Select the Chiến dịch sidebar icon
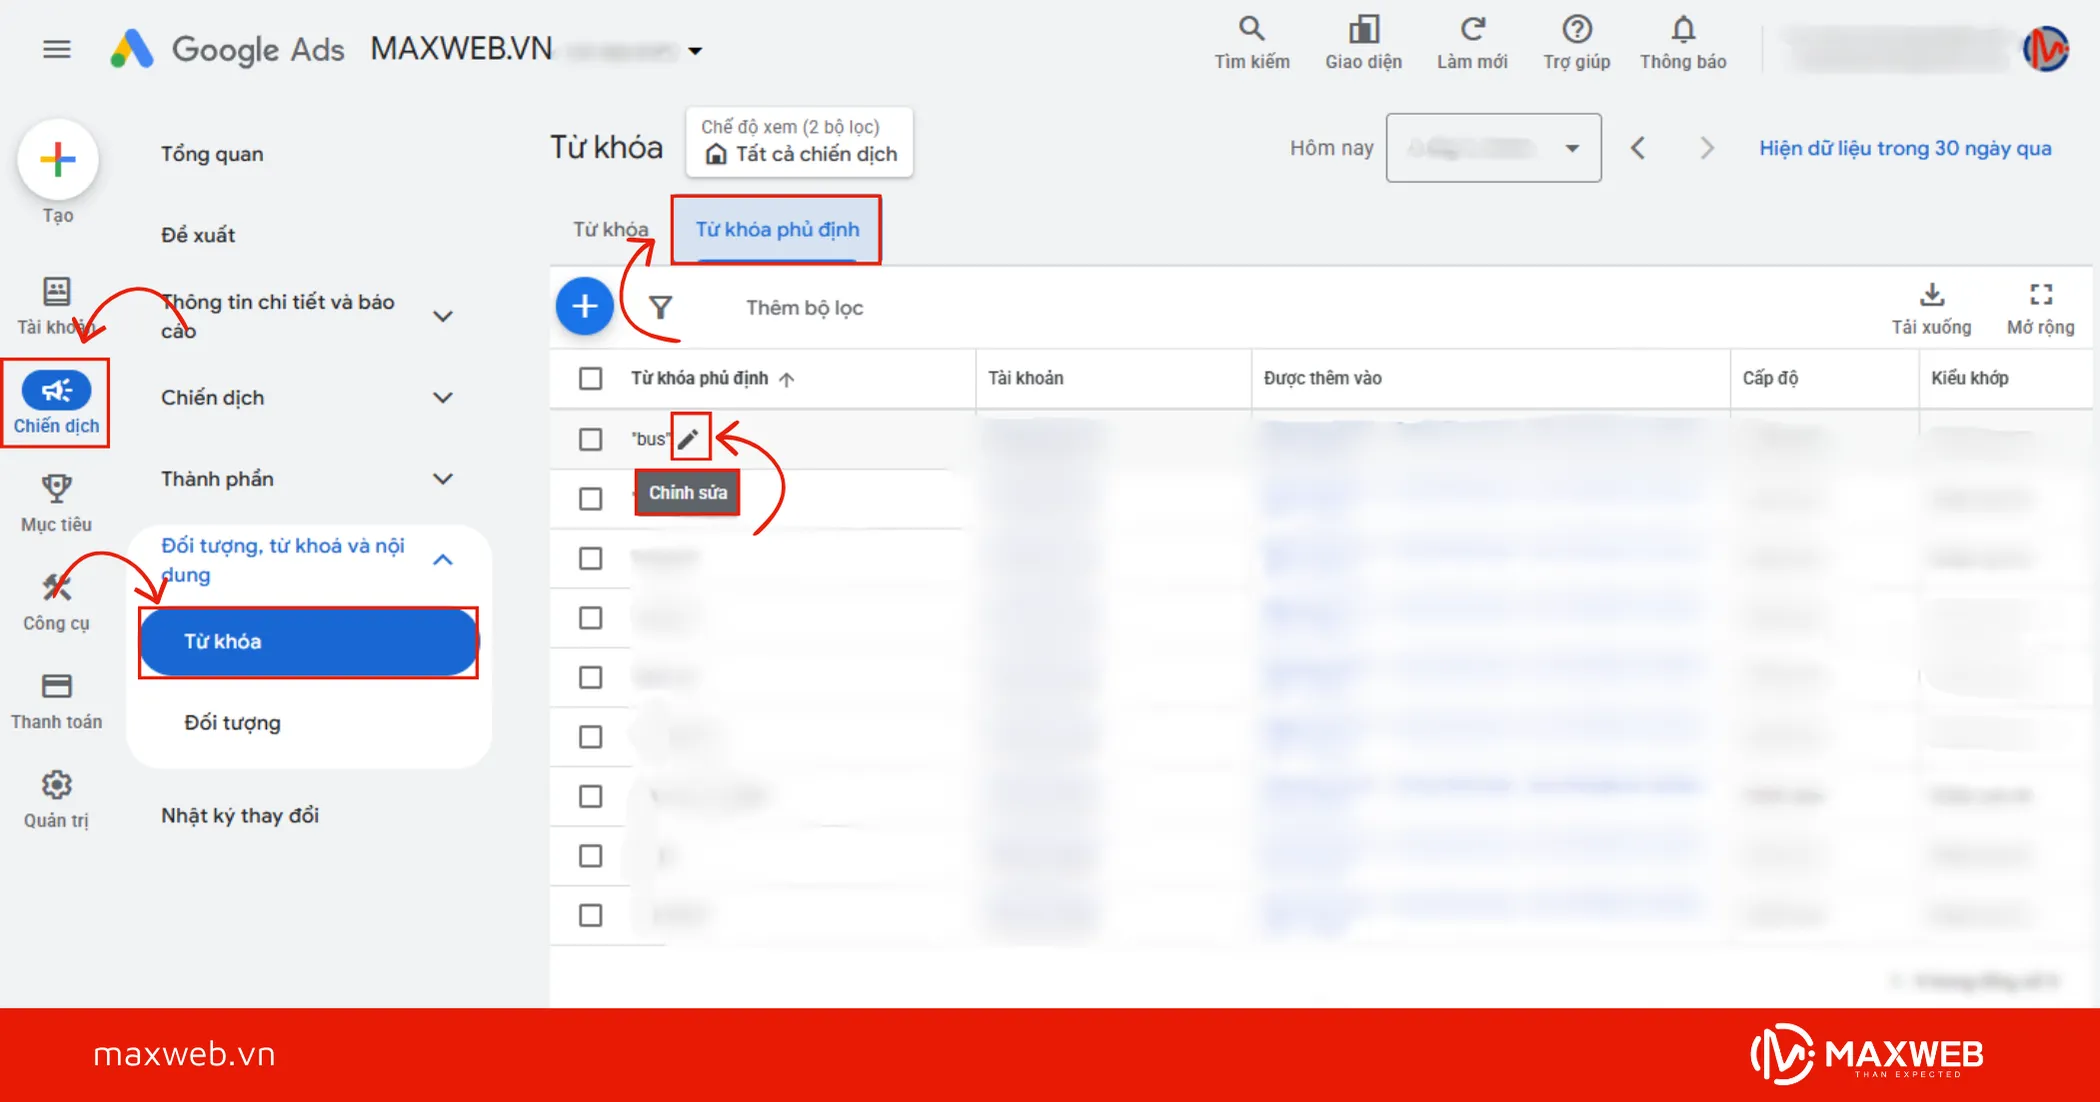2100x1102 pixels. coord(57,391)
